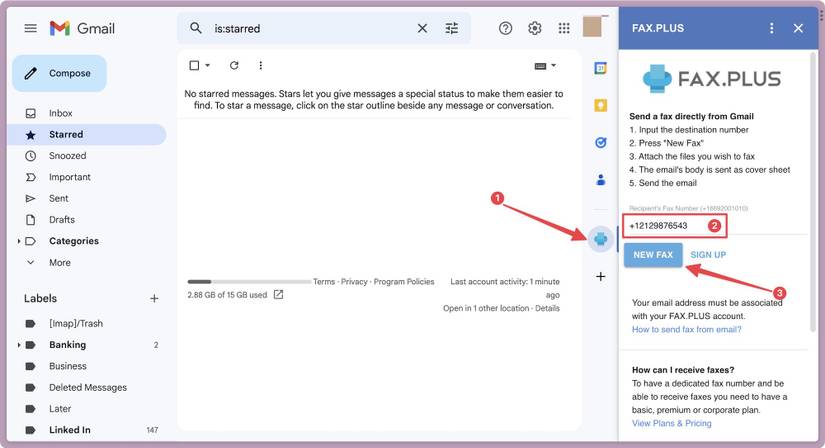
Task: Expand the Banking label
Action: pyautogui.click(x=19, y=345)
